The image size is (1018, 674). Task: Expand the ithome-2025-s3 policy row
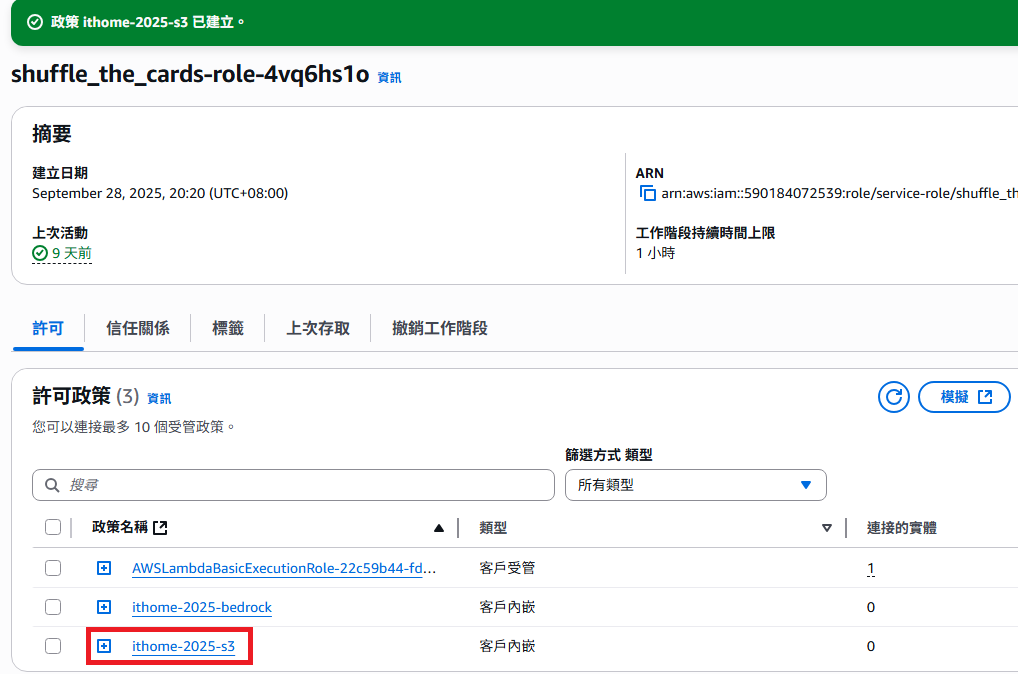(104, 646)
